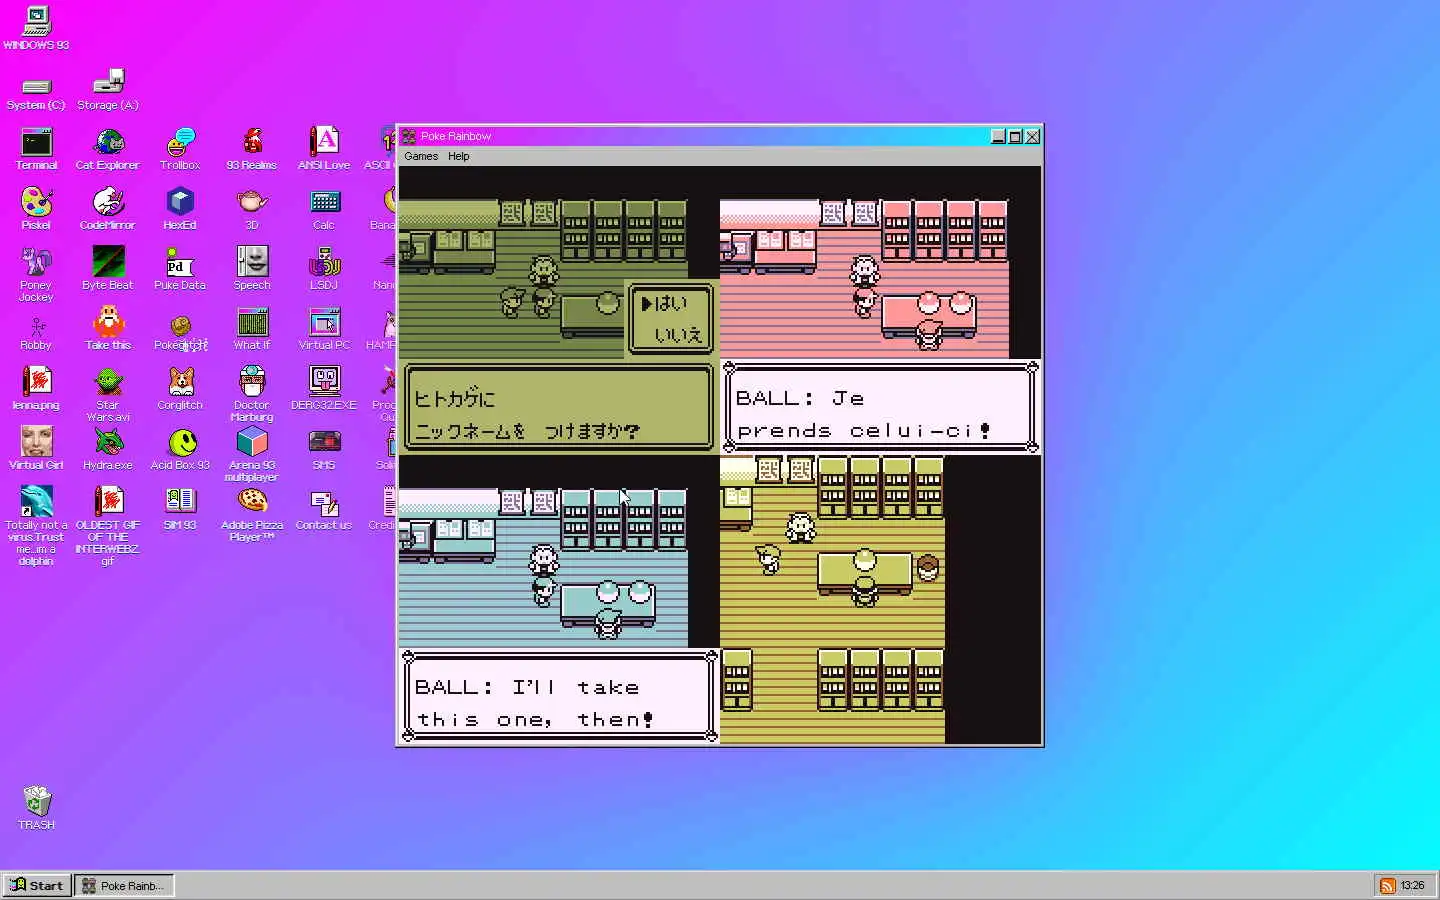Launch Acid Box 93 smiley icon
Viewport: 1440px width, 900px height.
pos(180,449)
